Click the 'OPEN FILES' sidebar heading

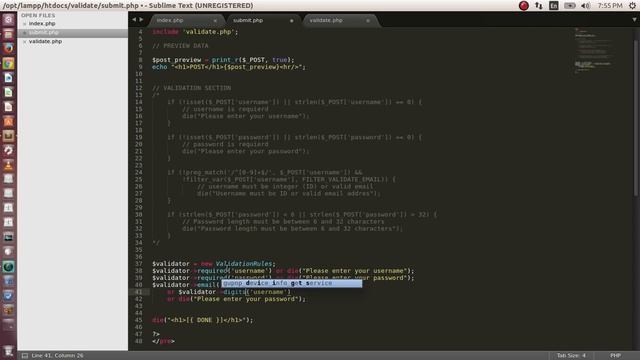point(38,16)
